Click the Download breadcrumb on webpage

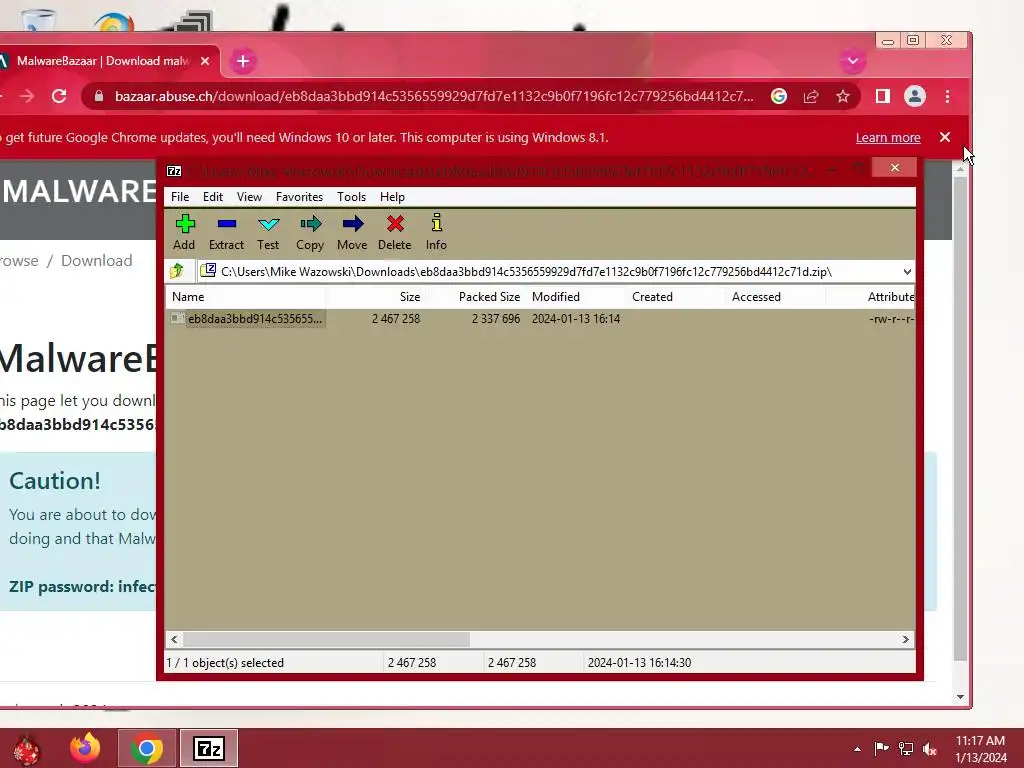point(97,261)
